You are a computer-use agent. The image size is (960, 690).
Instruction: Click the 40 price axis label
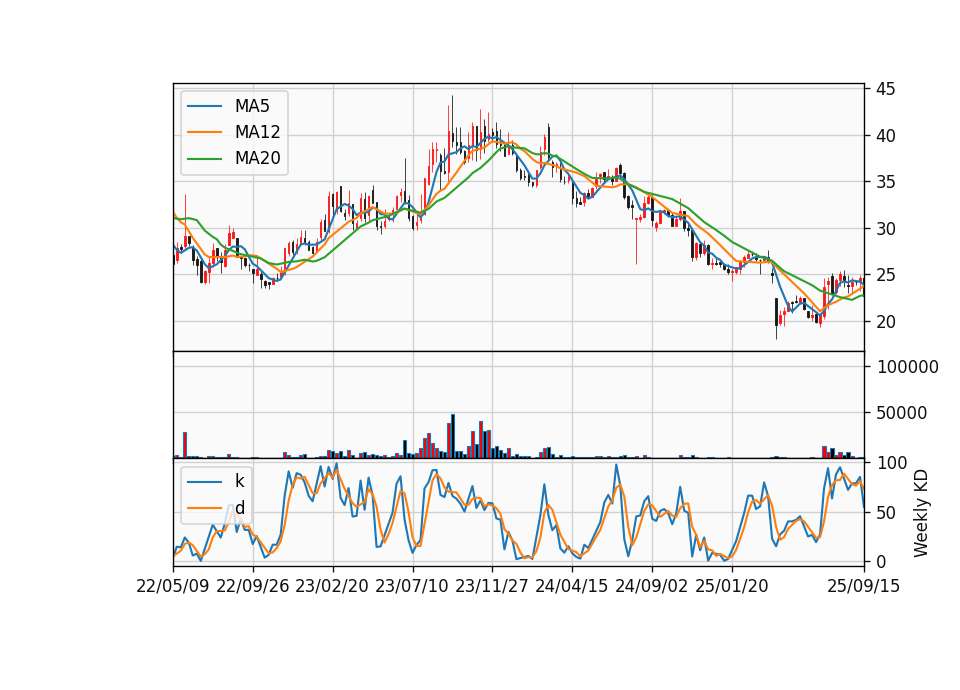click(x=885, y=136)
